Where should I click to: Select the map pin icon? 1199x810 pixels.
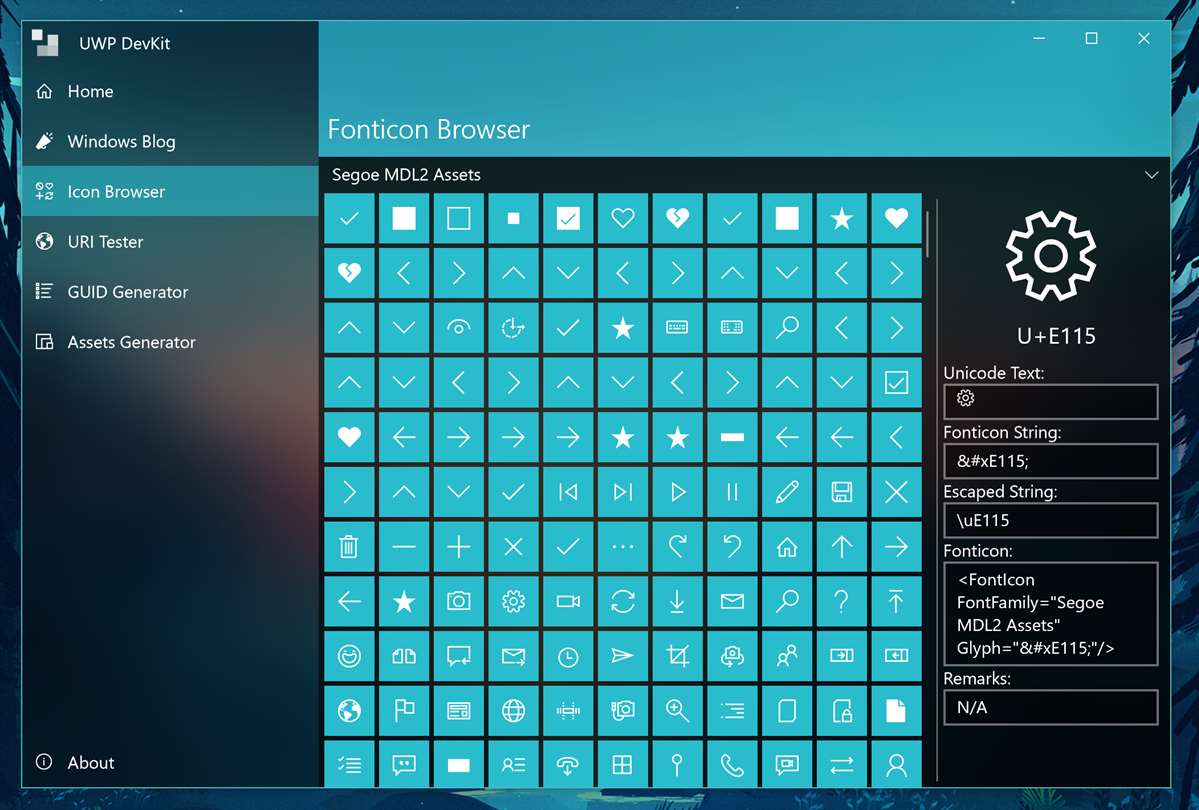[x=677, y=764]
